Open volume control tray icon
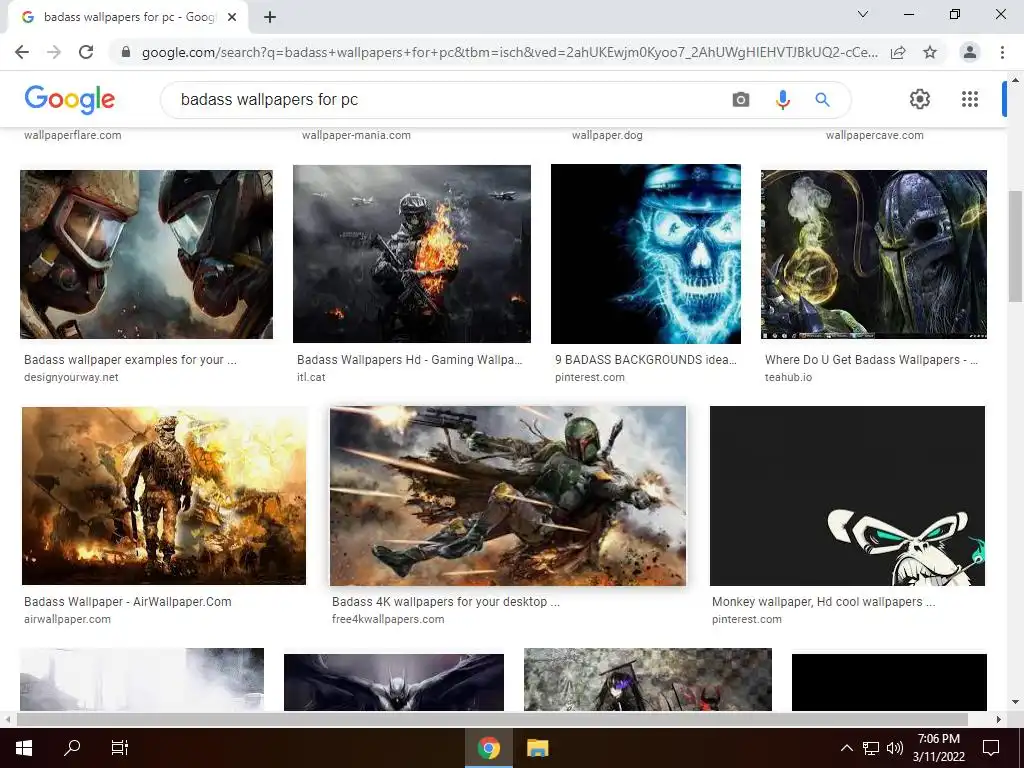Viewport: 1024px width, 768px height. [x=895, y=748]
